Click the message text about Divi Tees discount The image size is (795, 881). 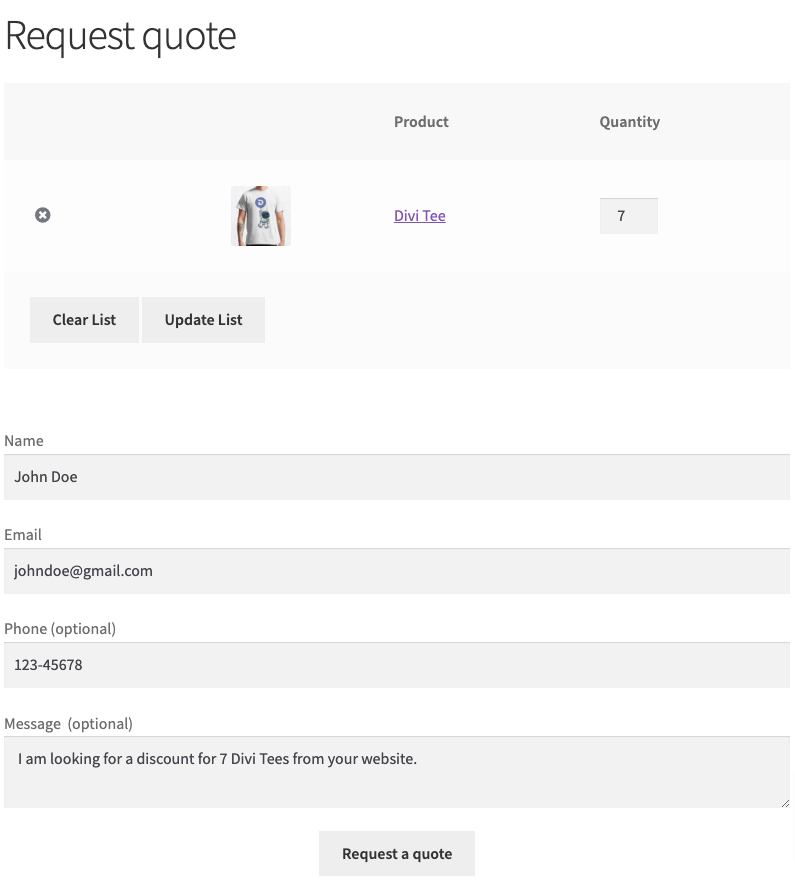coord(217,759)
